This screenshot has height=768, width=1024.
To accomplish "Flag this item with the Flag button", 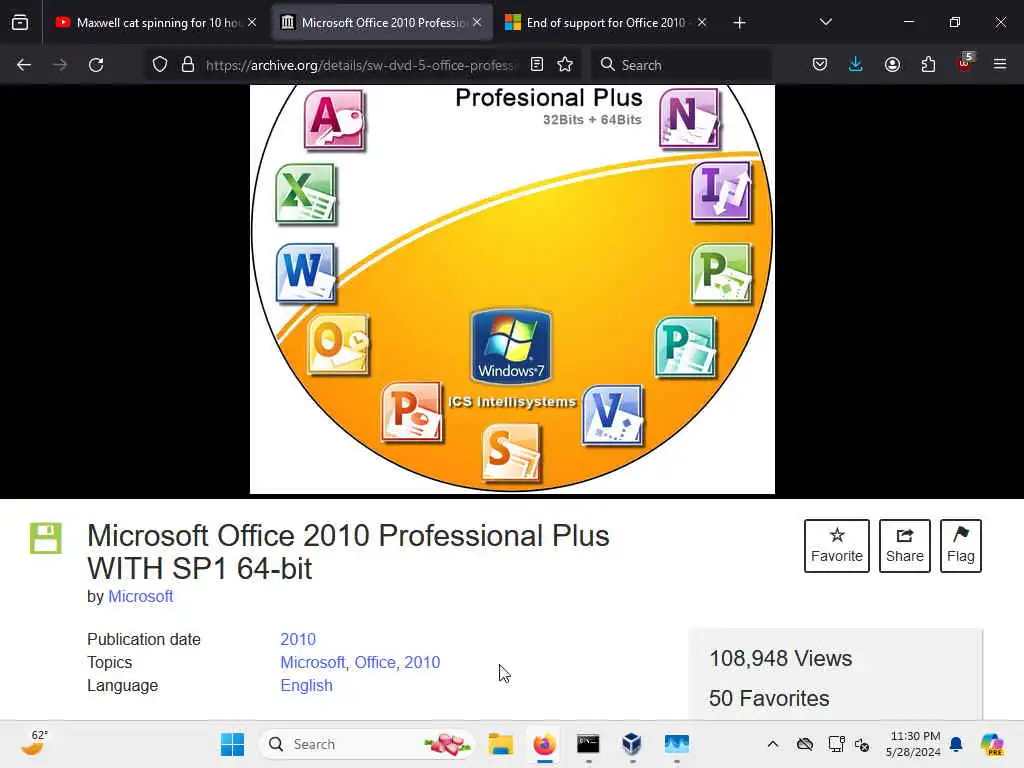I will click(961, 545).
